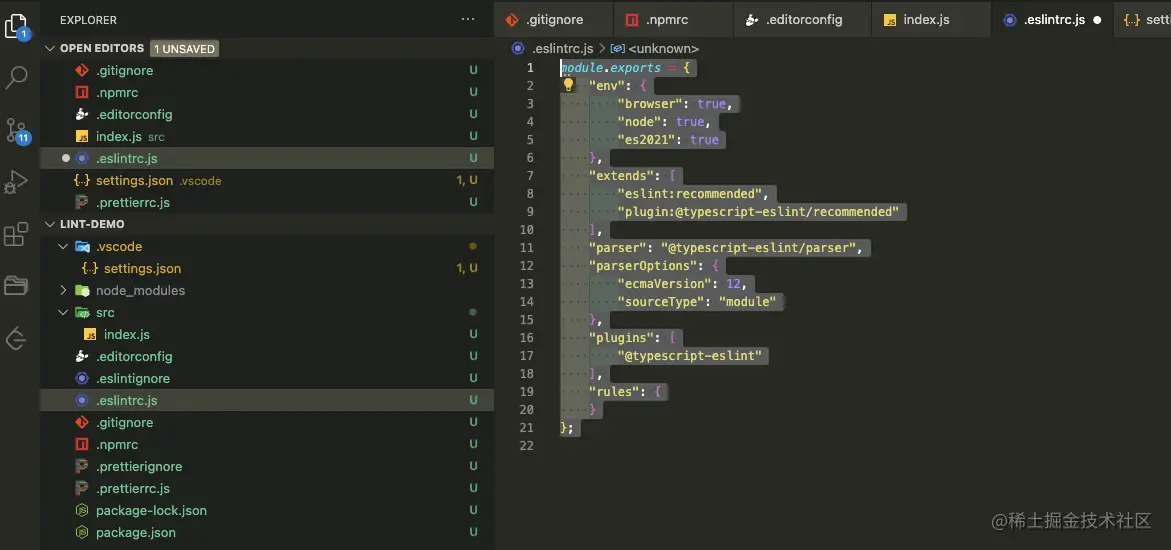This screenshot has height=550, width=1171.
Task: Collapse the src folder chevron
Action: pos(63,312)
